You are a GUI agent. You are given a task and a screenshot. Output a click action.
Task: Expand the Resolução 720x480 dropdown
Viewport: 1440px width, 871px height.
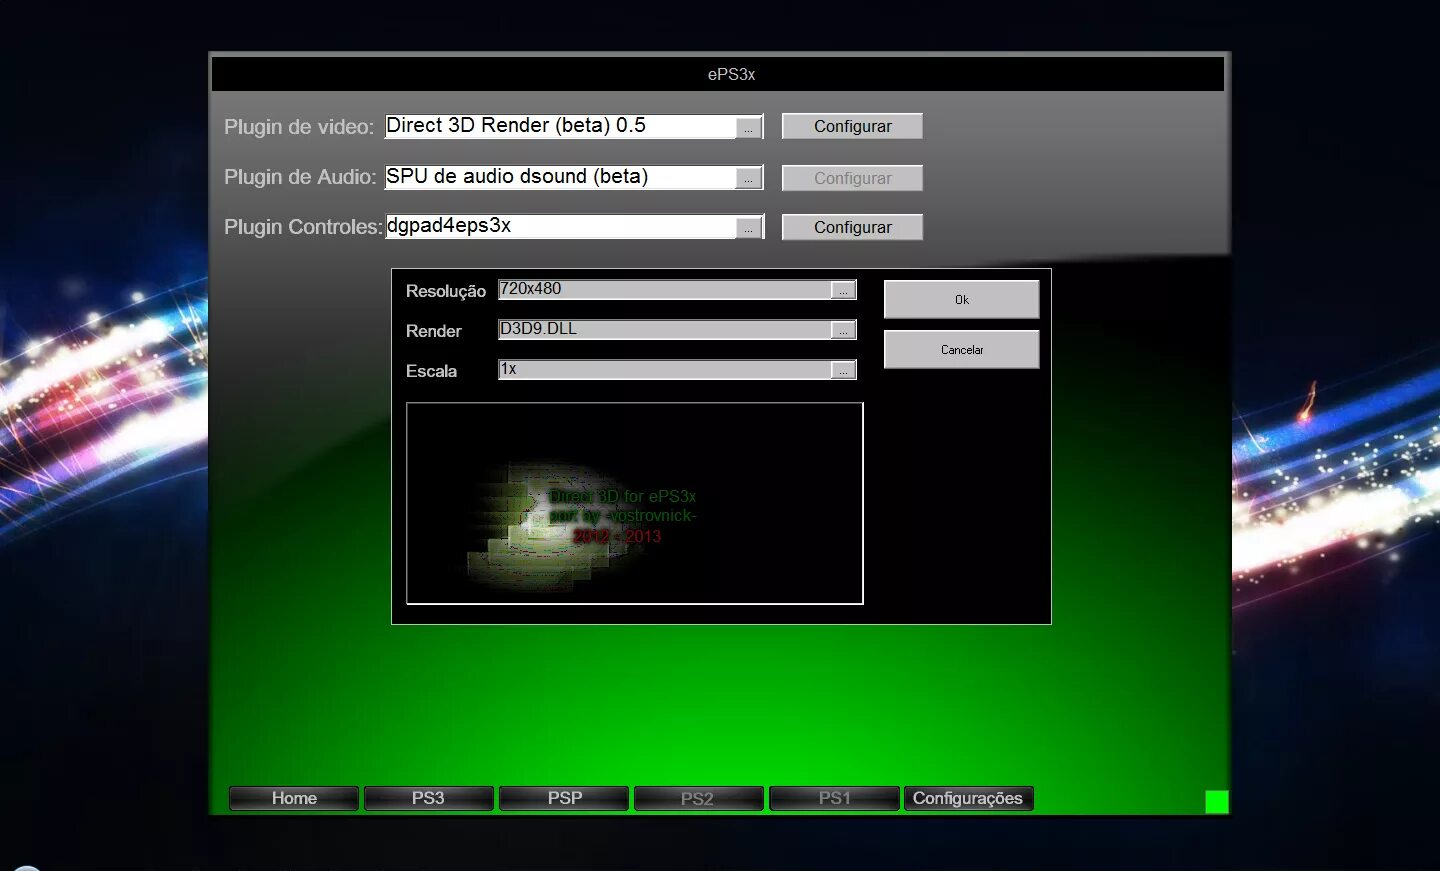tap(844, 290)
